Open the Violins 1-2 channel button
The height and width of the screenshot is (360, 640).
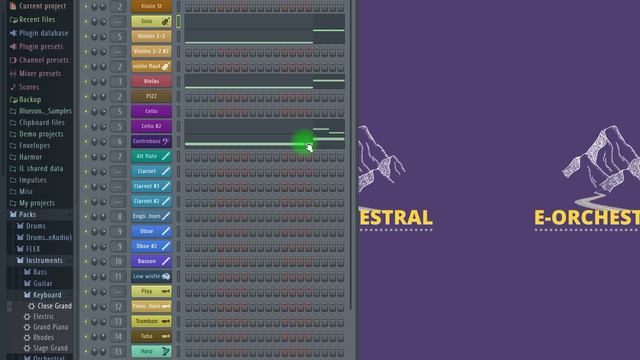coord(151,36)
